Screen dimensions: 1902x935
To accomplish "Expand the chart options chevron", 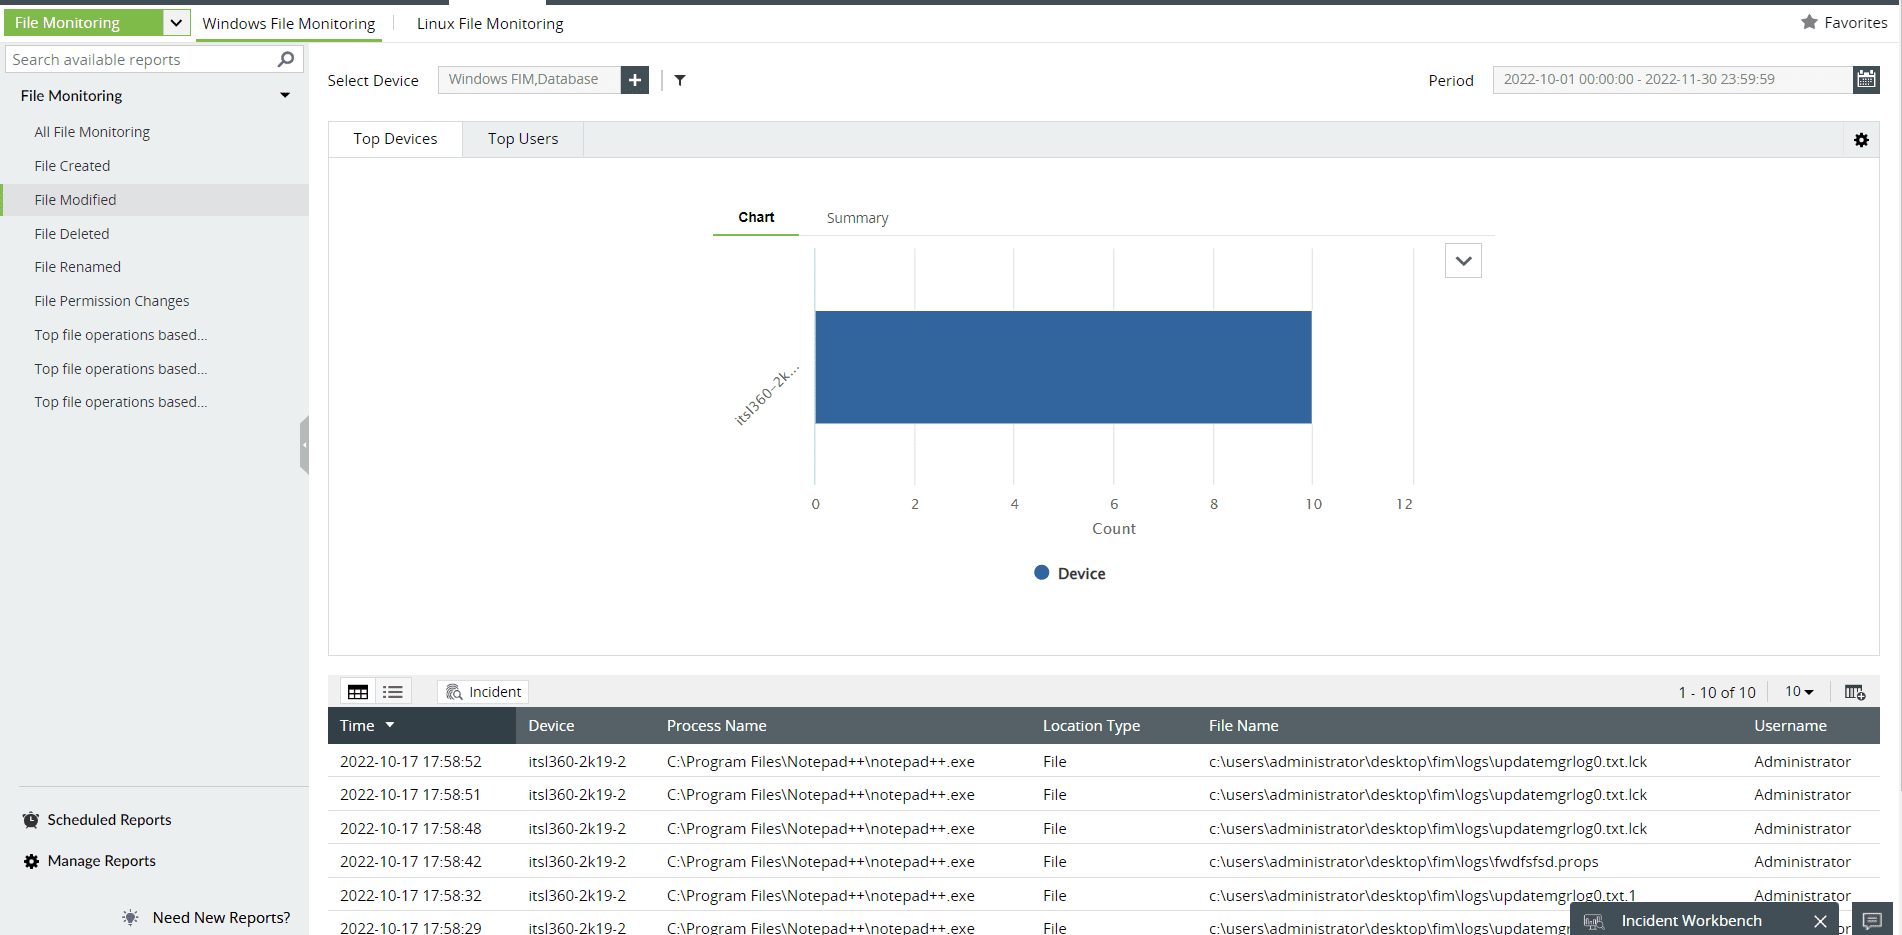I will coord(1463,260).
